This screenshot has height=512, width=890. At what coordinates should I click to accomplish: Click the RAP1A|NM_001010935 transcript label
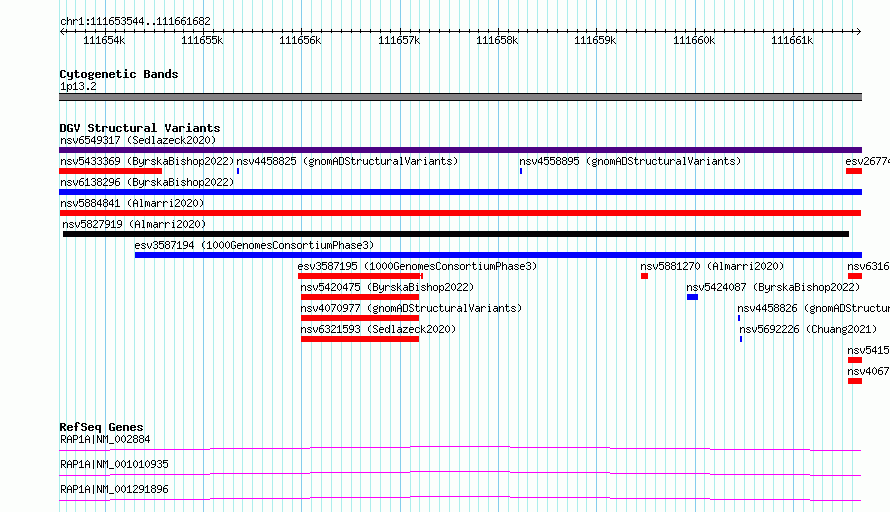[114, 464]
